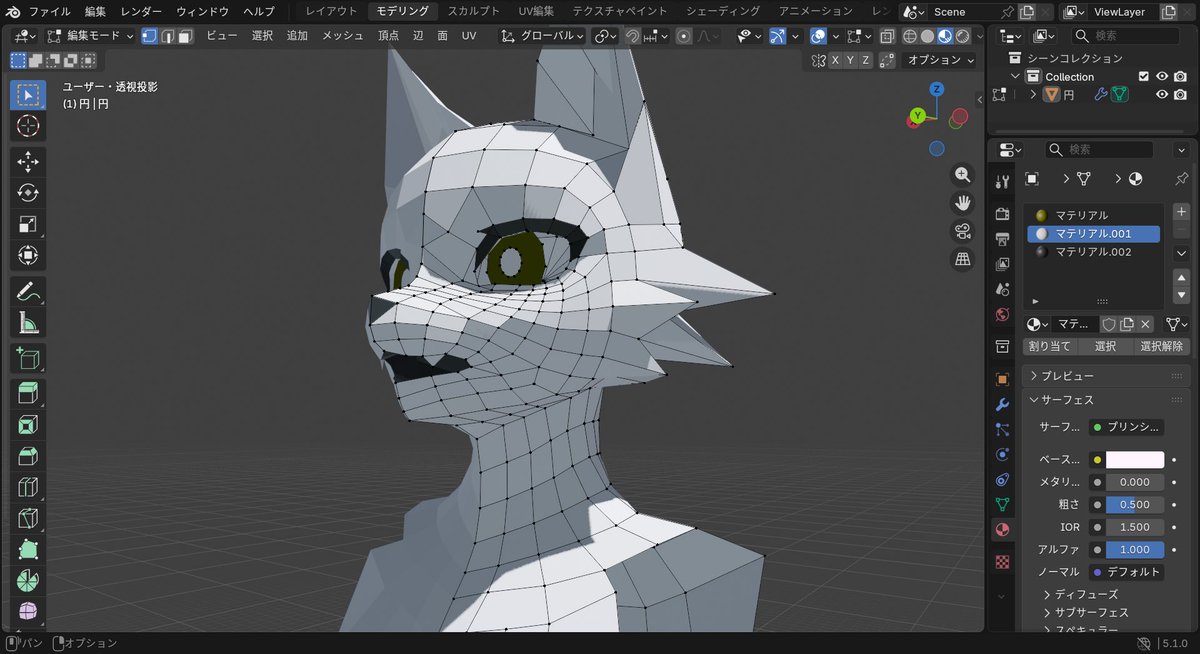
Task: Switch to UV編集 workspace tab
Action: coord(536,11)
